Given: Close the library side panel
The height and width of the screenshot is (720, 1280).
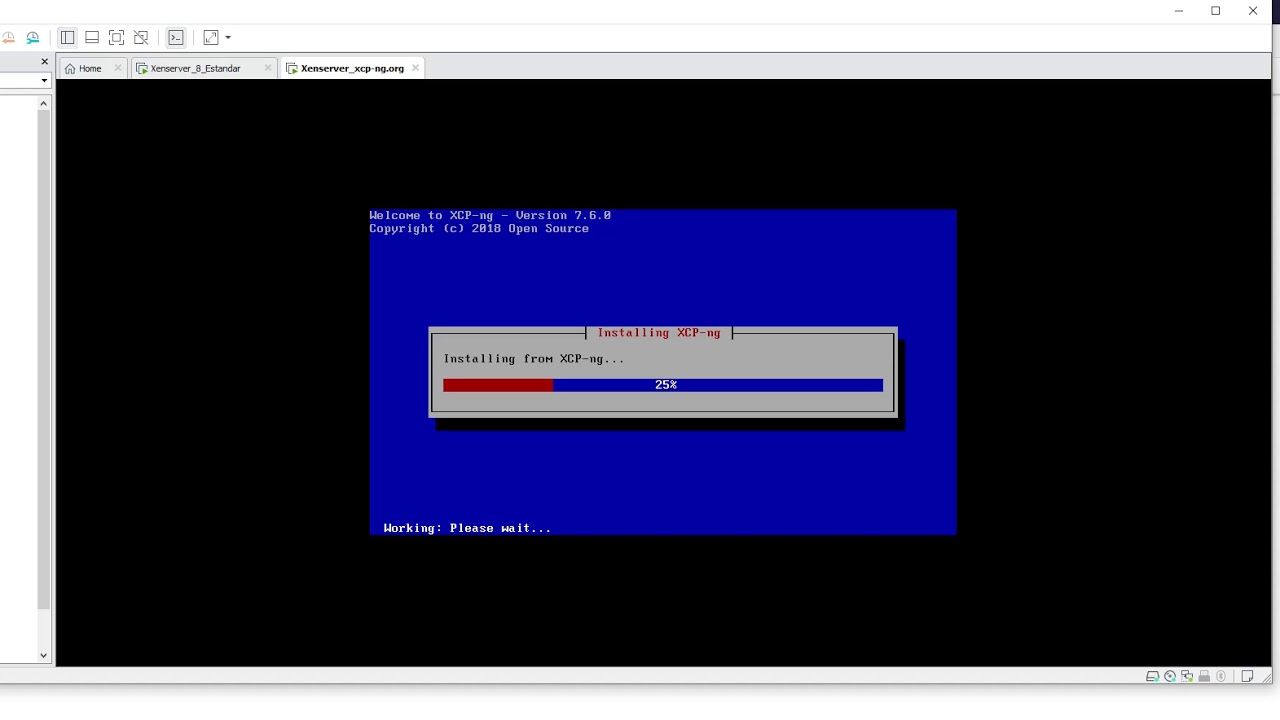Looking at the screenshot, I should (x=44, y=62).
